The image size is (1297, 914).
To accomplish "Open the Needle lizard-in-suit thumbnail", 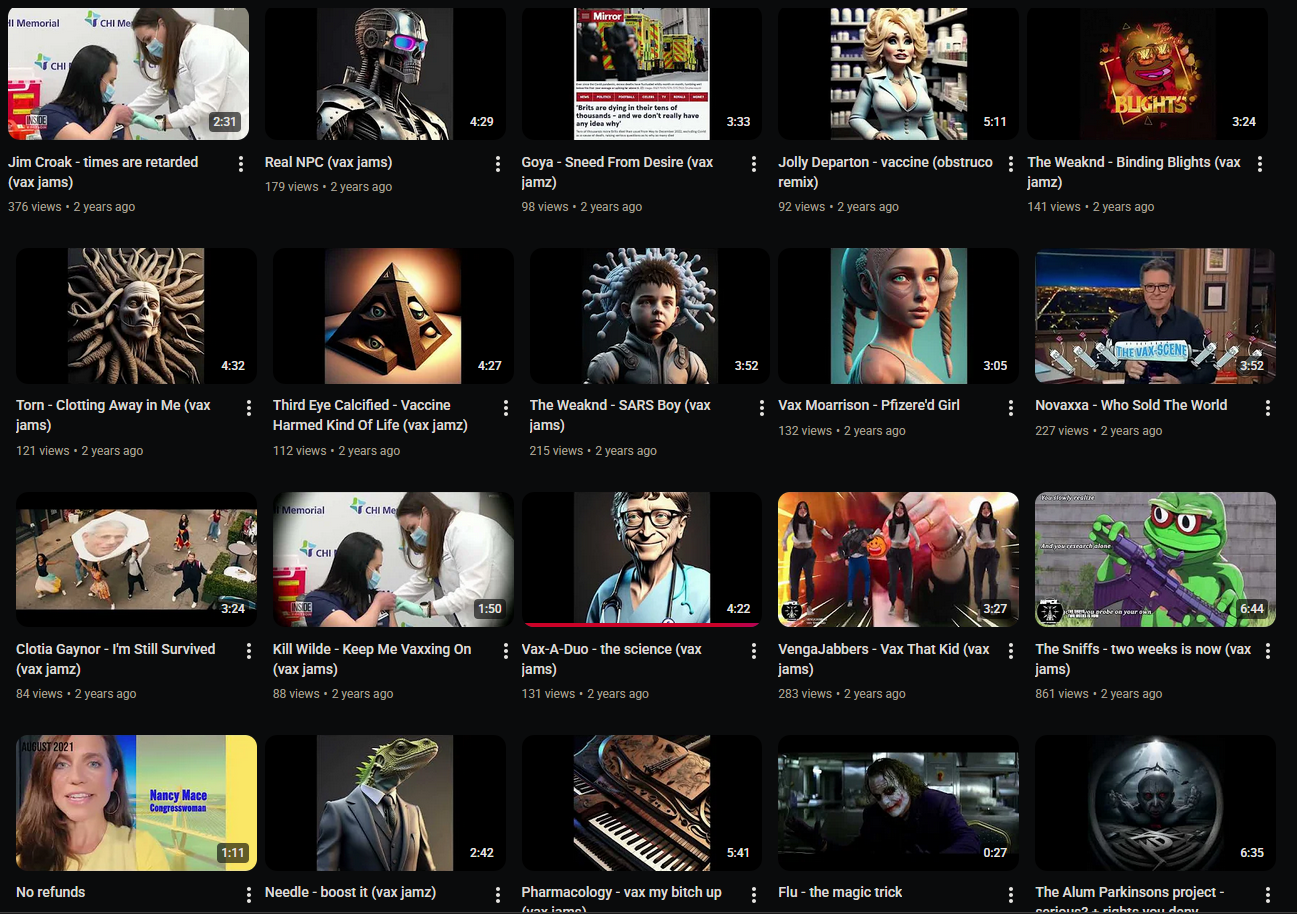I will click(x=385, y=803).
